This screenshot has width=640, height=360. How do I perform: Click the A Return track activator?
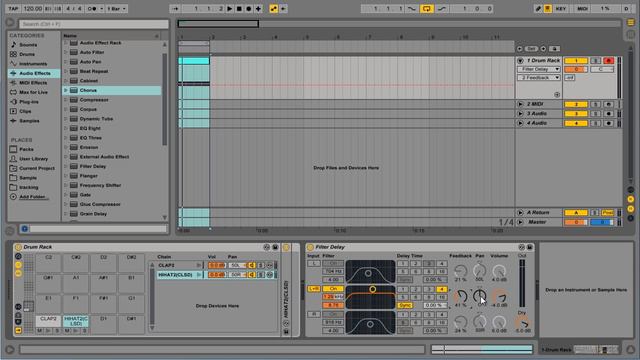[576, 213]
